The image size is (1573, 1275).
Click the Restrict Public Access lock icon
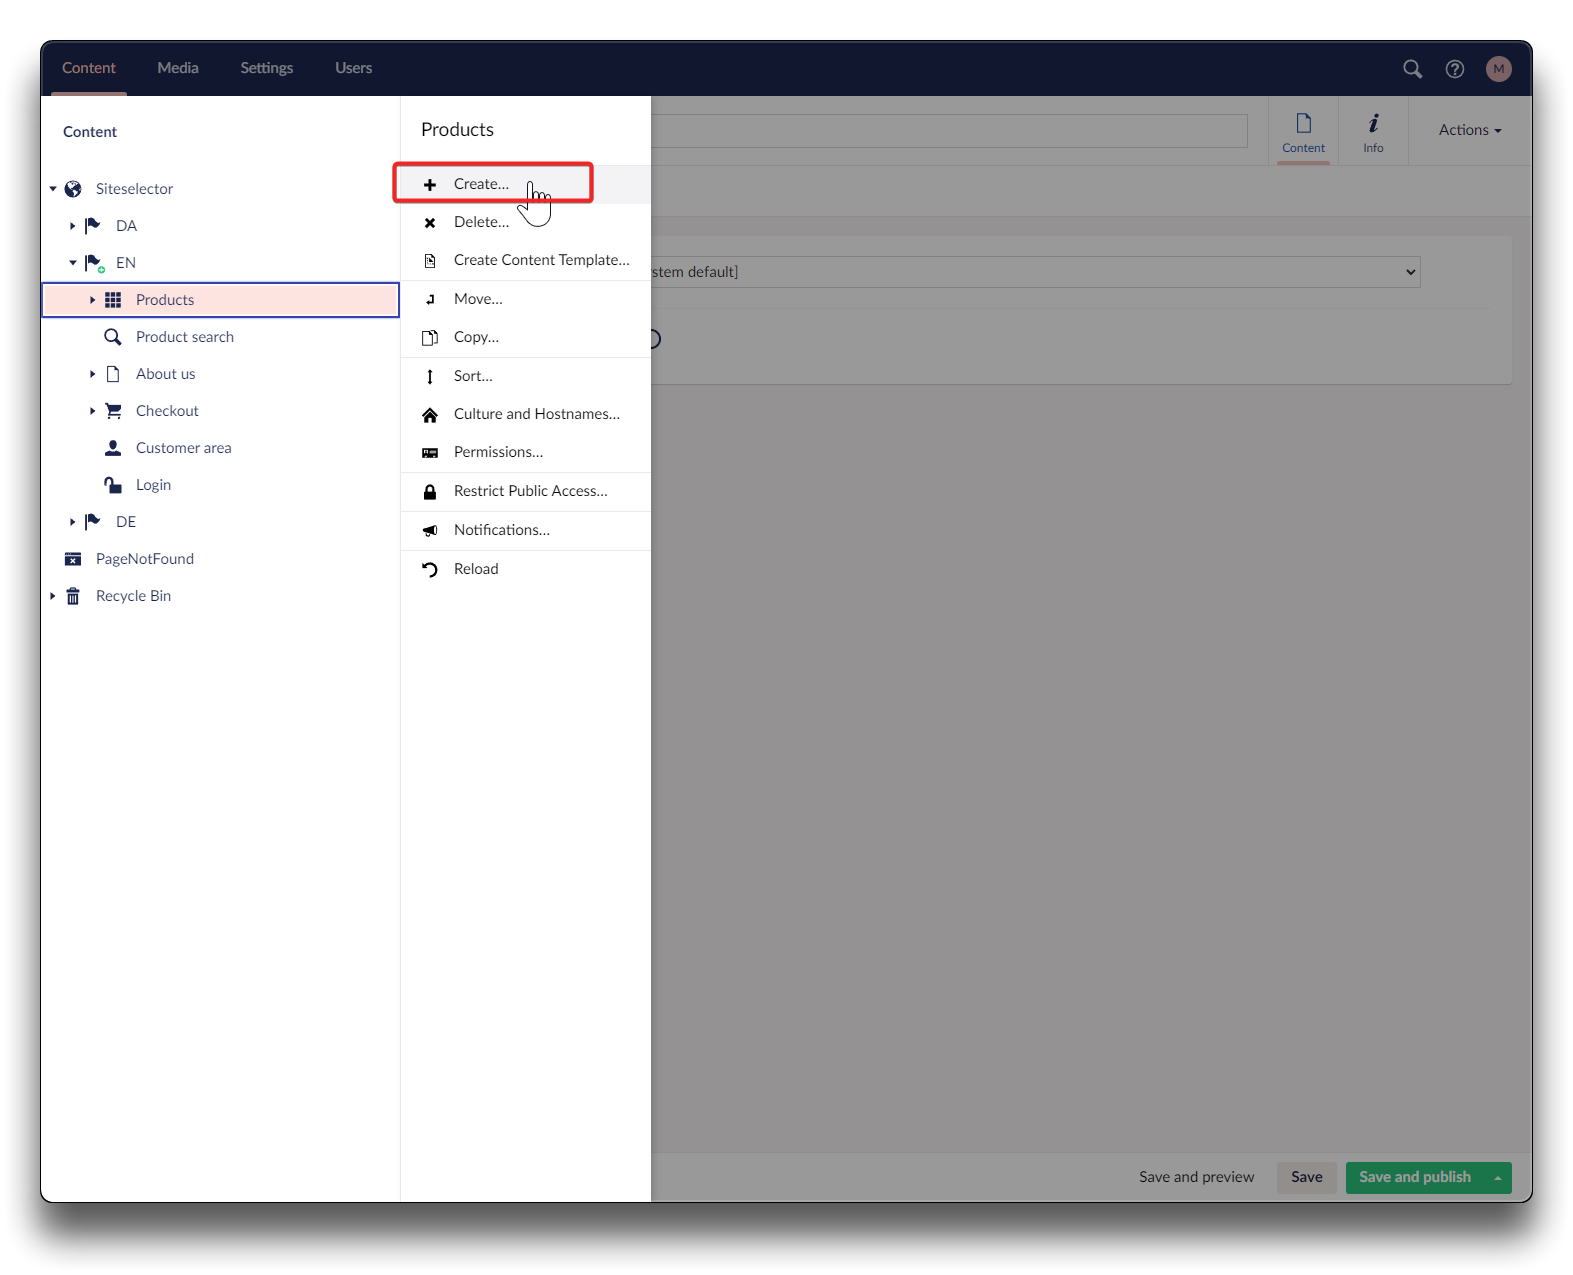pos(430,492)
